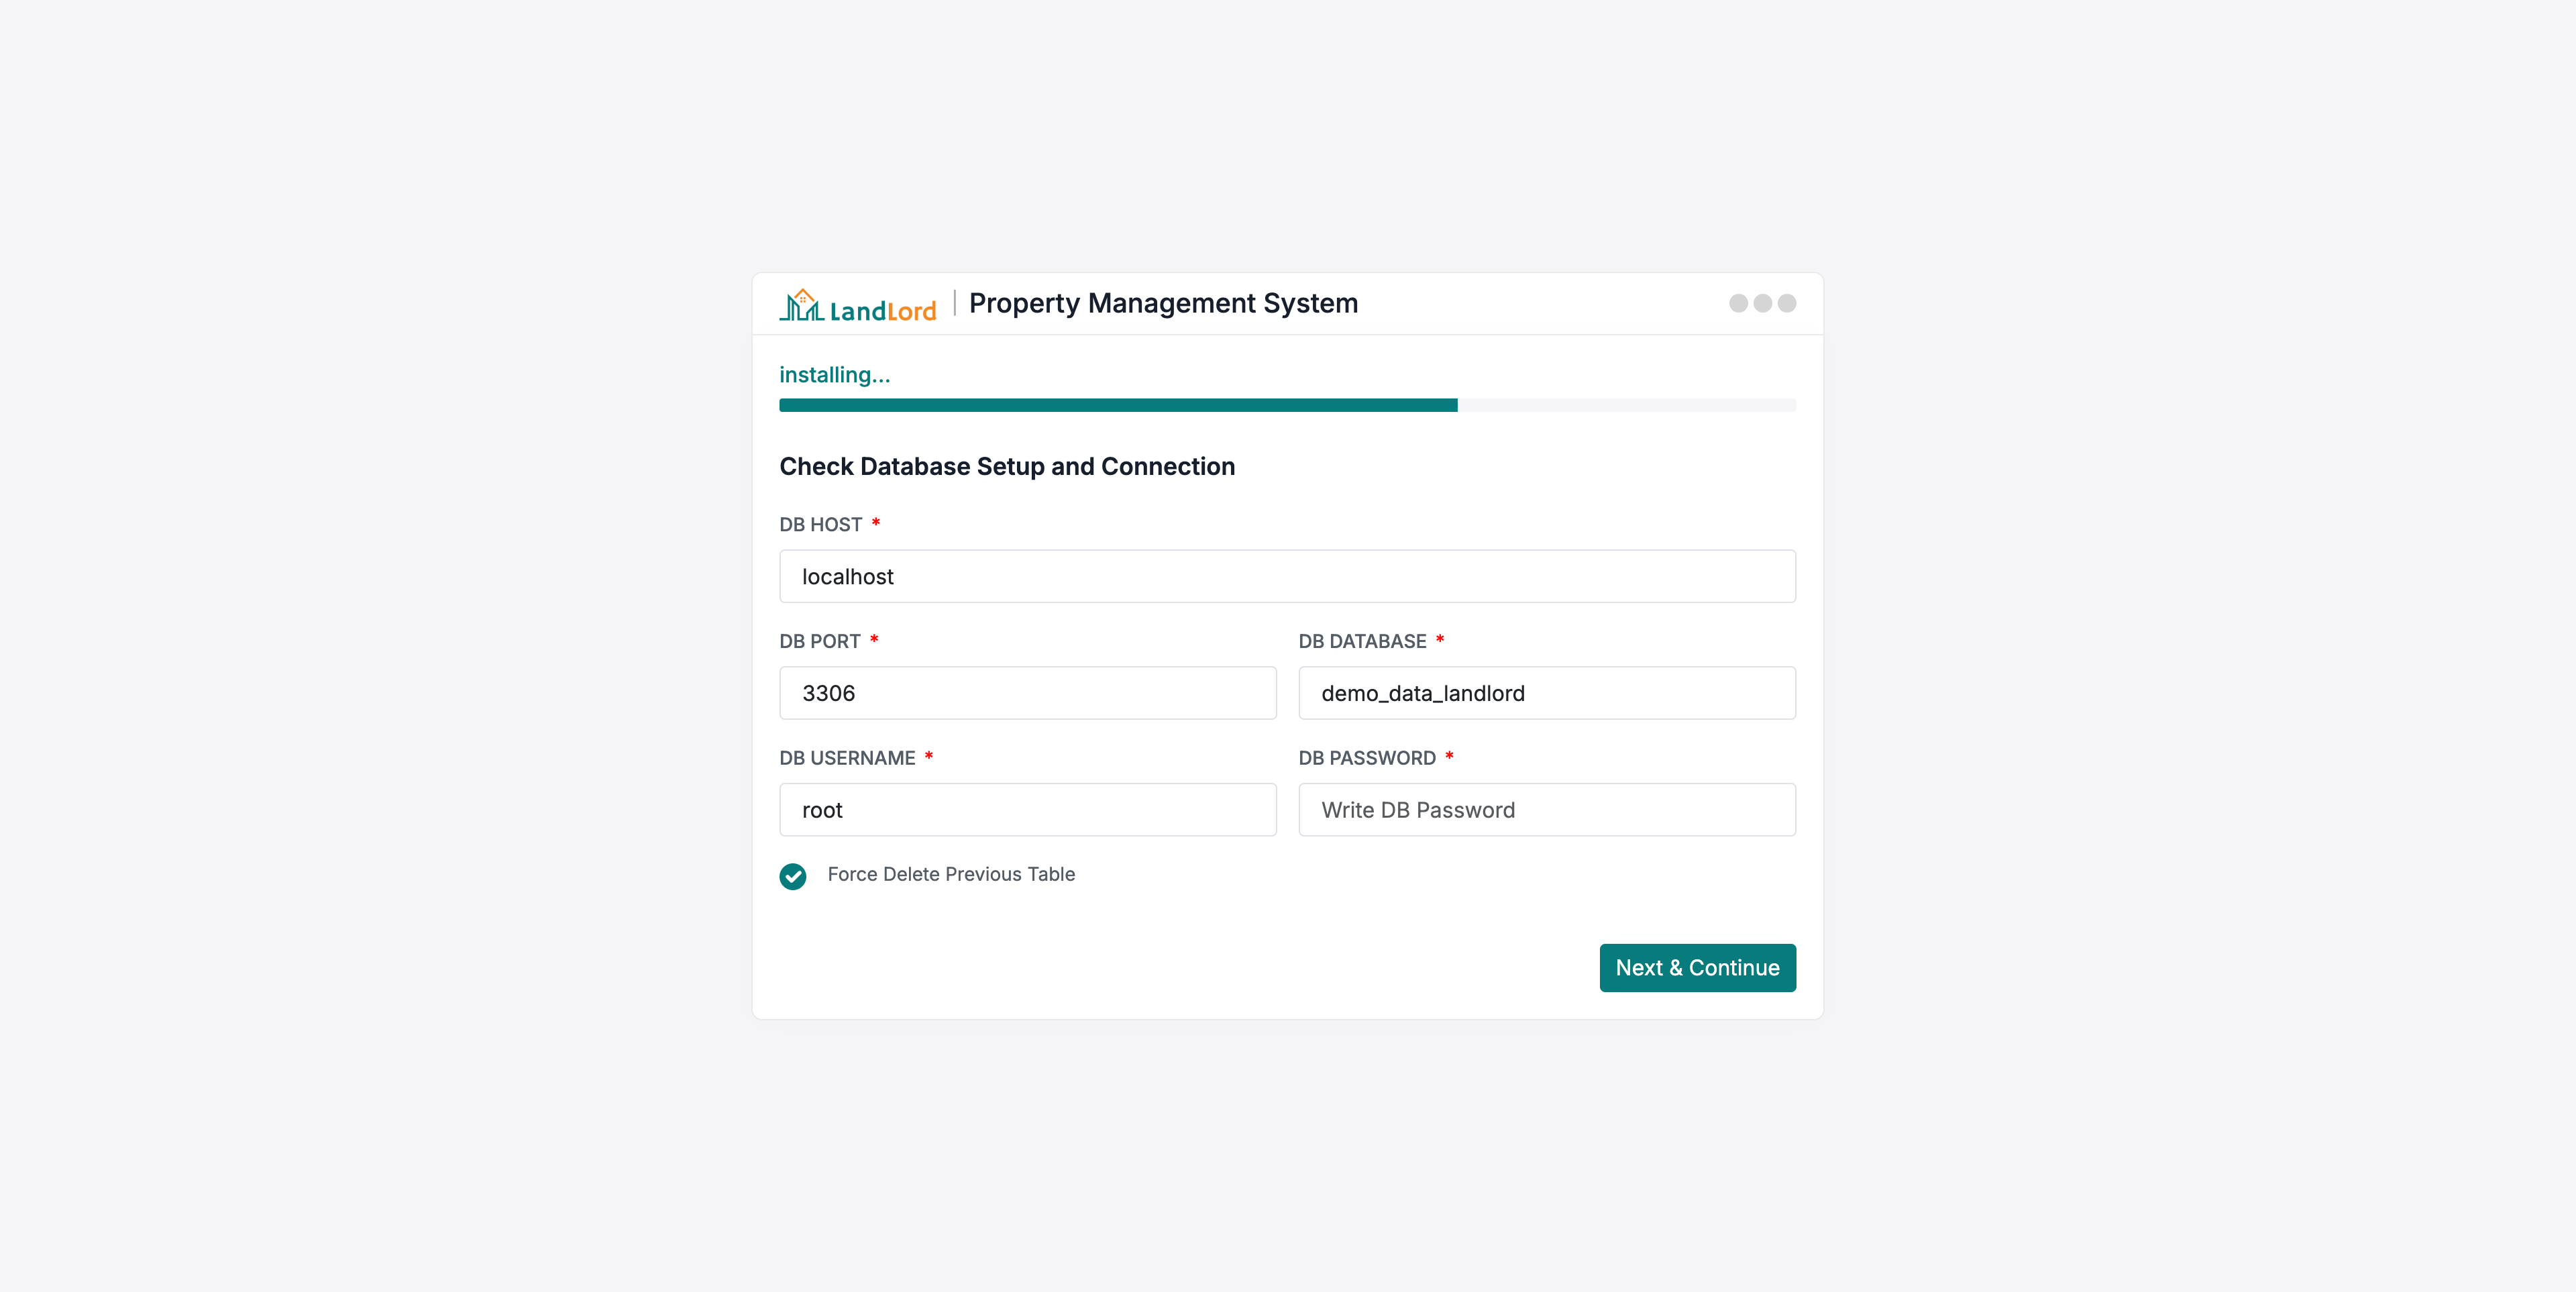Click into the DB USERNAME root field
Screen dimensions: 2576x1292
click(1027, 810)
